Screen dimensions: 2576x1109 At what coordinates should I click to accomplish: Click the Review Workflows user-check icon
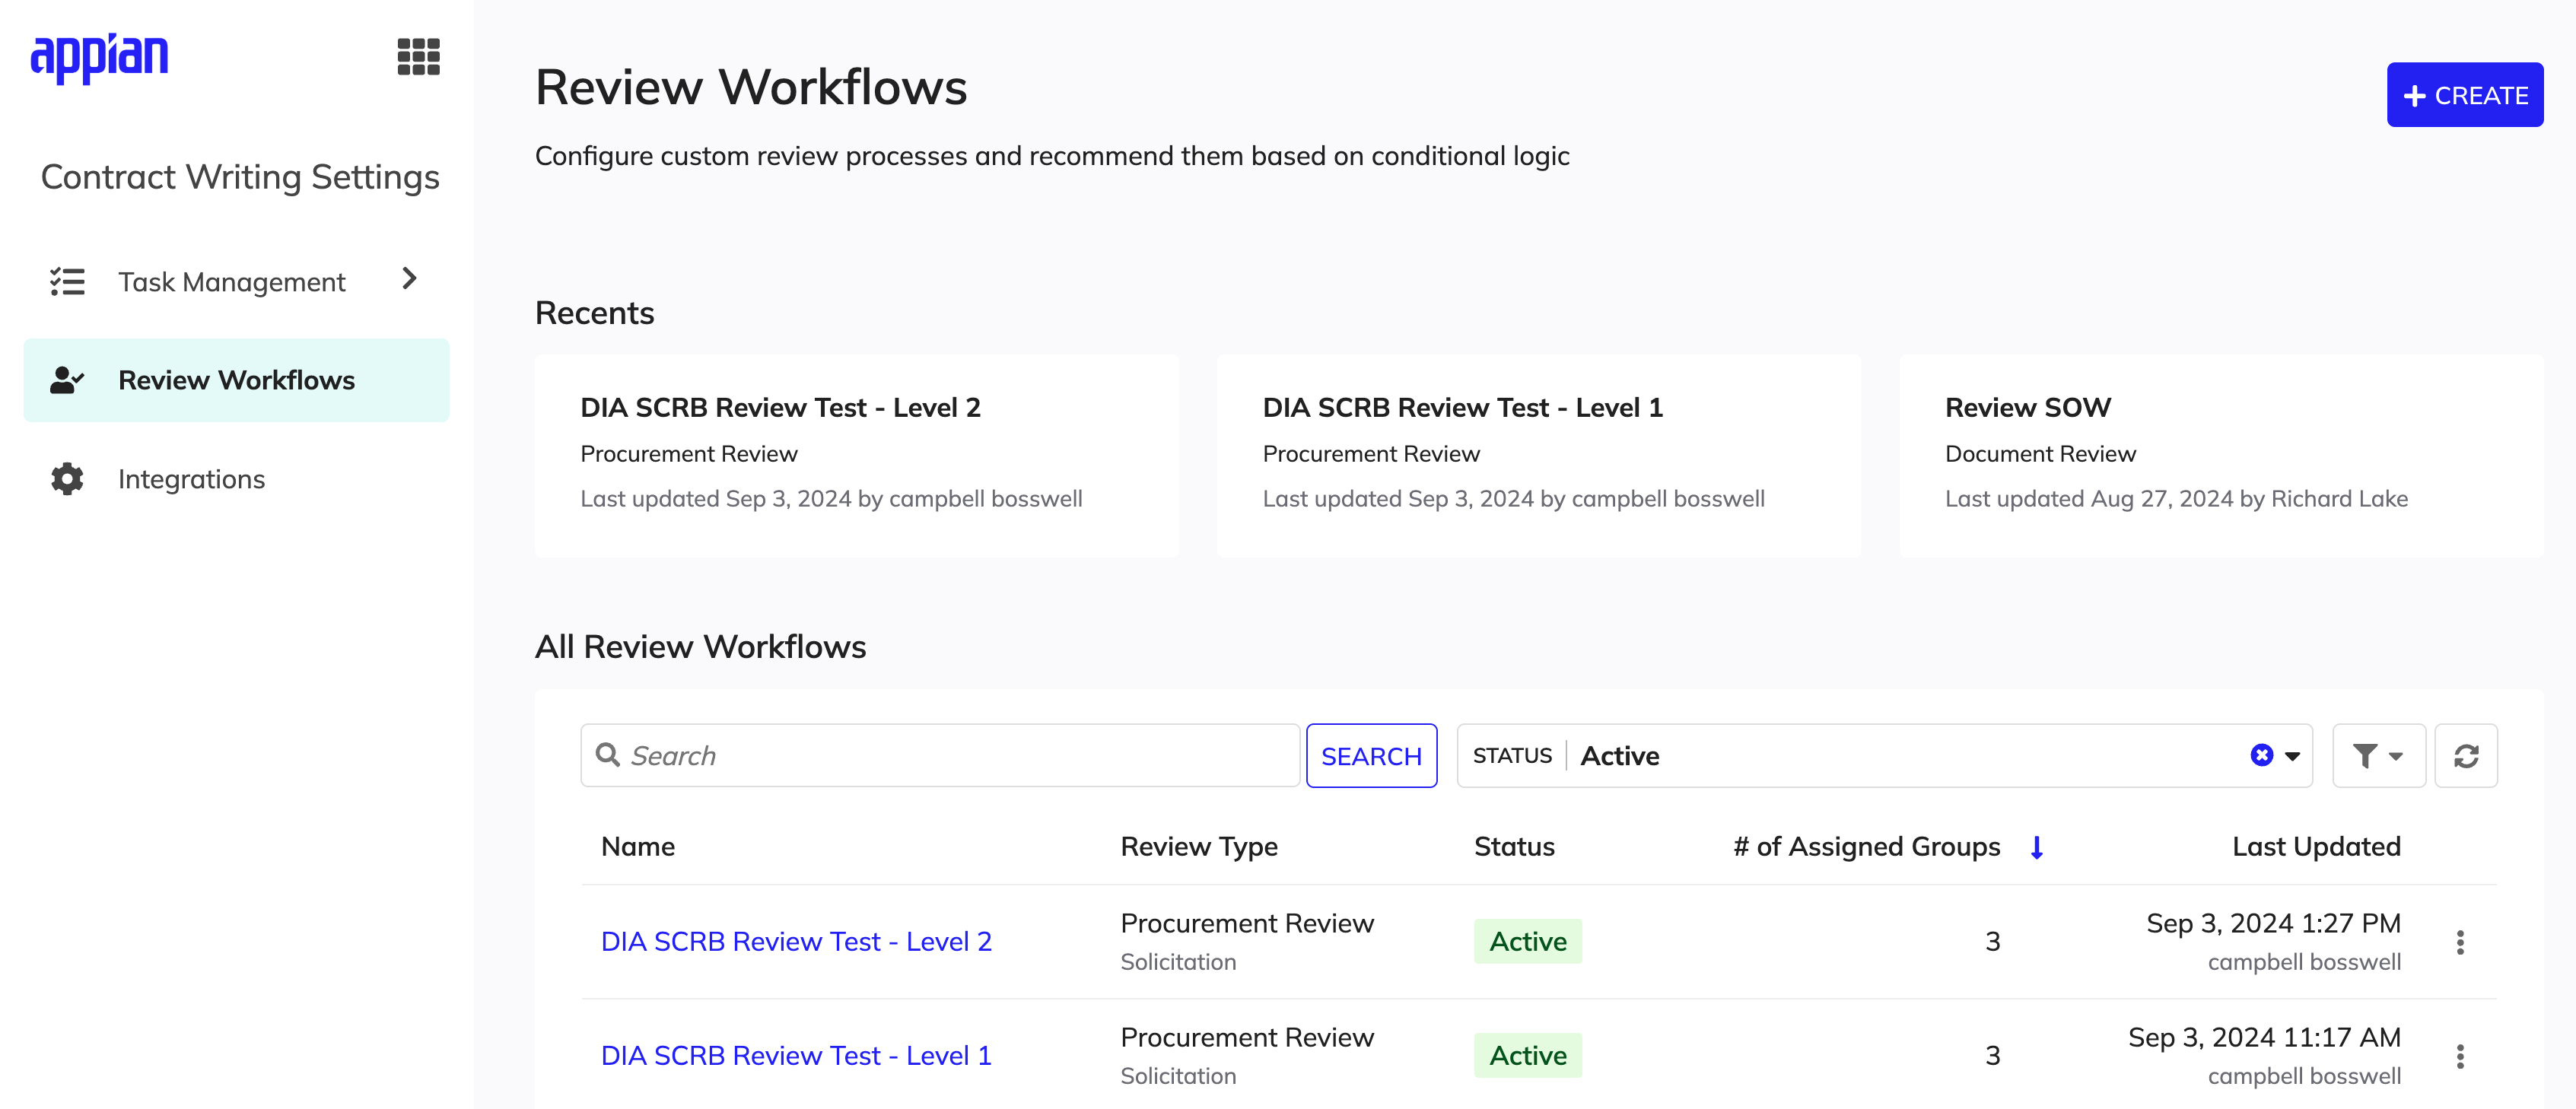point(67,380)
